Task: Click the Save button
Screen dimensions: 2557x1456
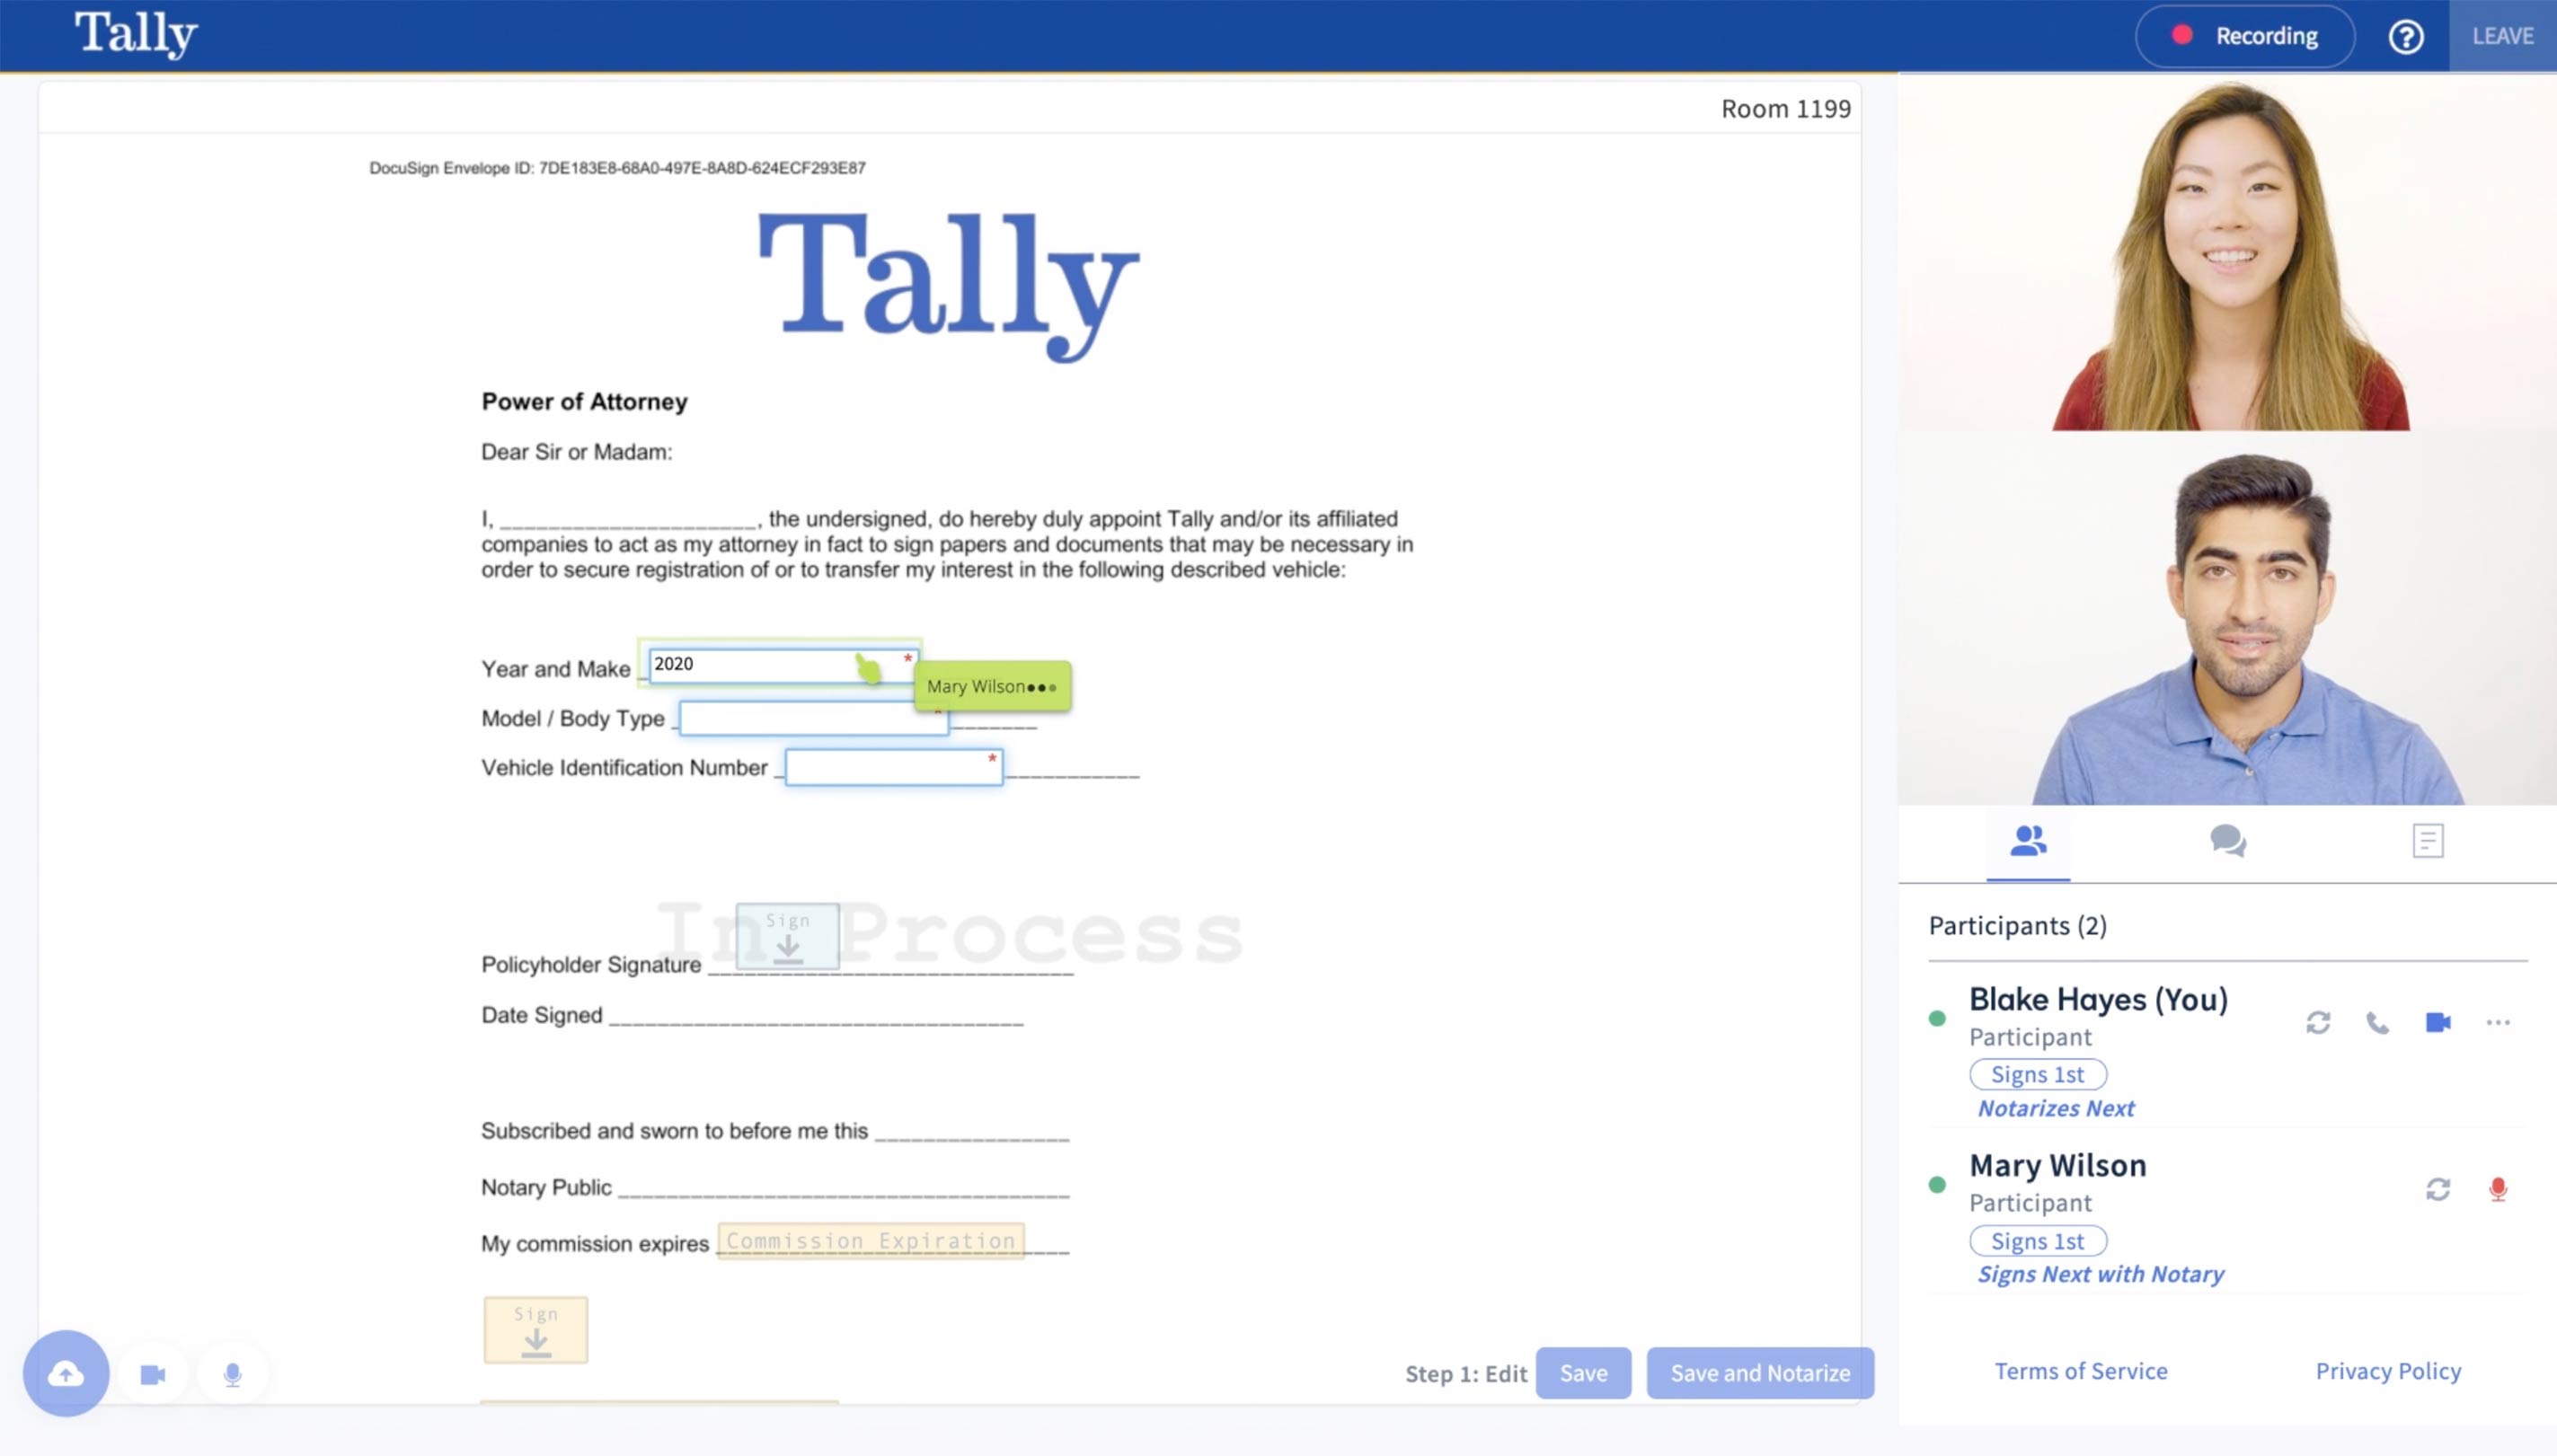Action: coord(1584,1372)
